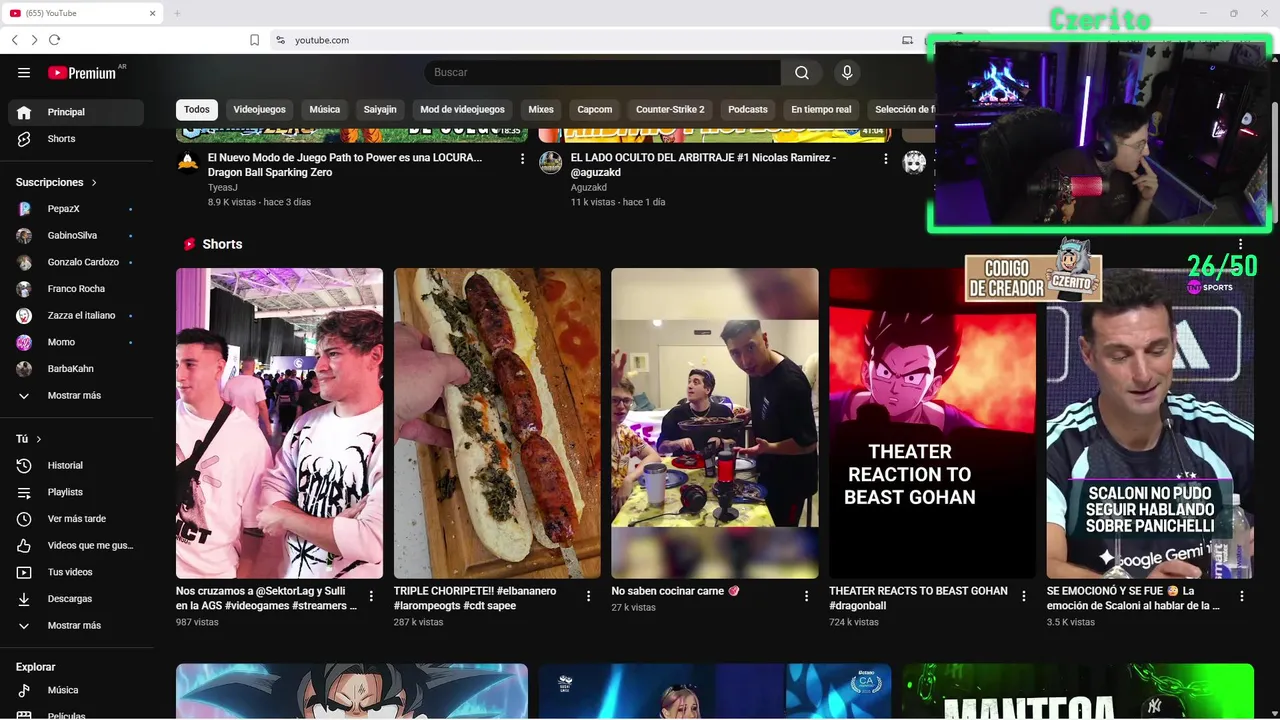
Task: Click the cast icon in the browser toolbar
Action: (x=907, y=40)
